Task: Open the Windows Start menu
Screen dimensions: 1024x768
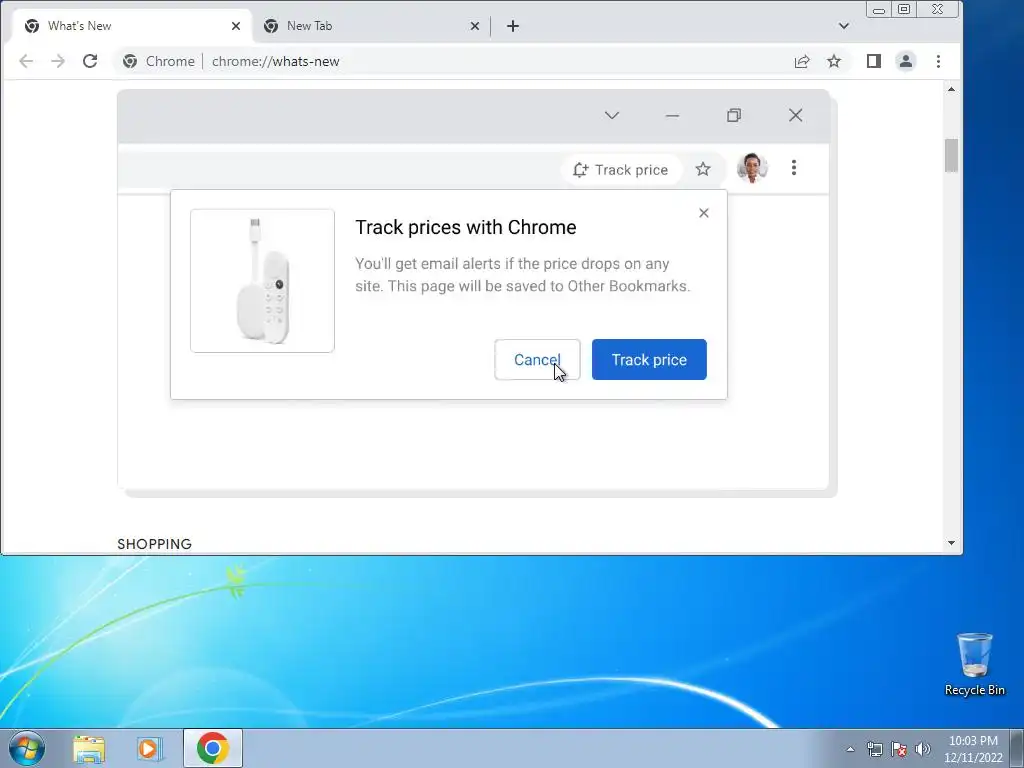Action: coord(27,748)
